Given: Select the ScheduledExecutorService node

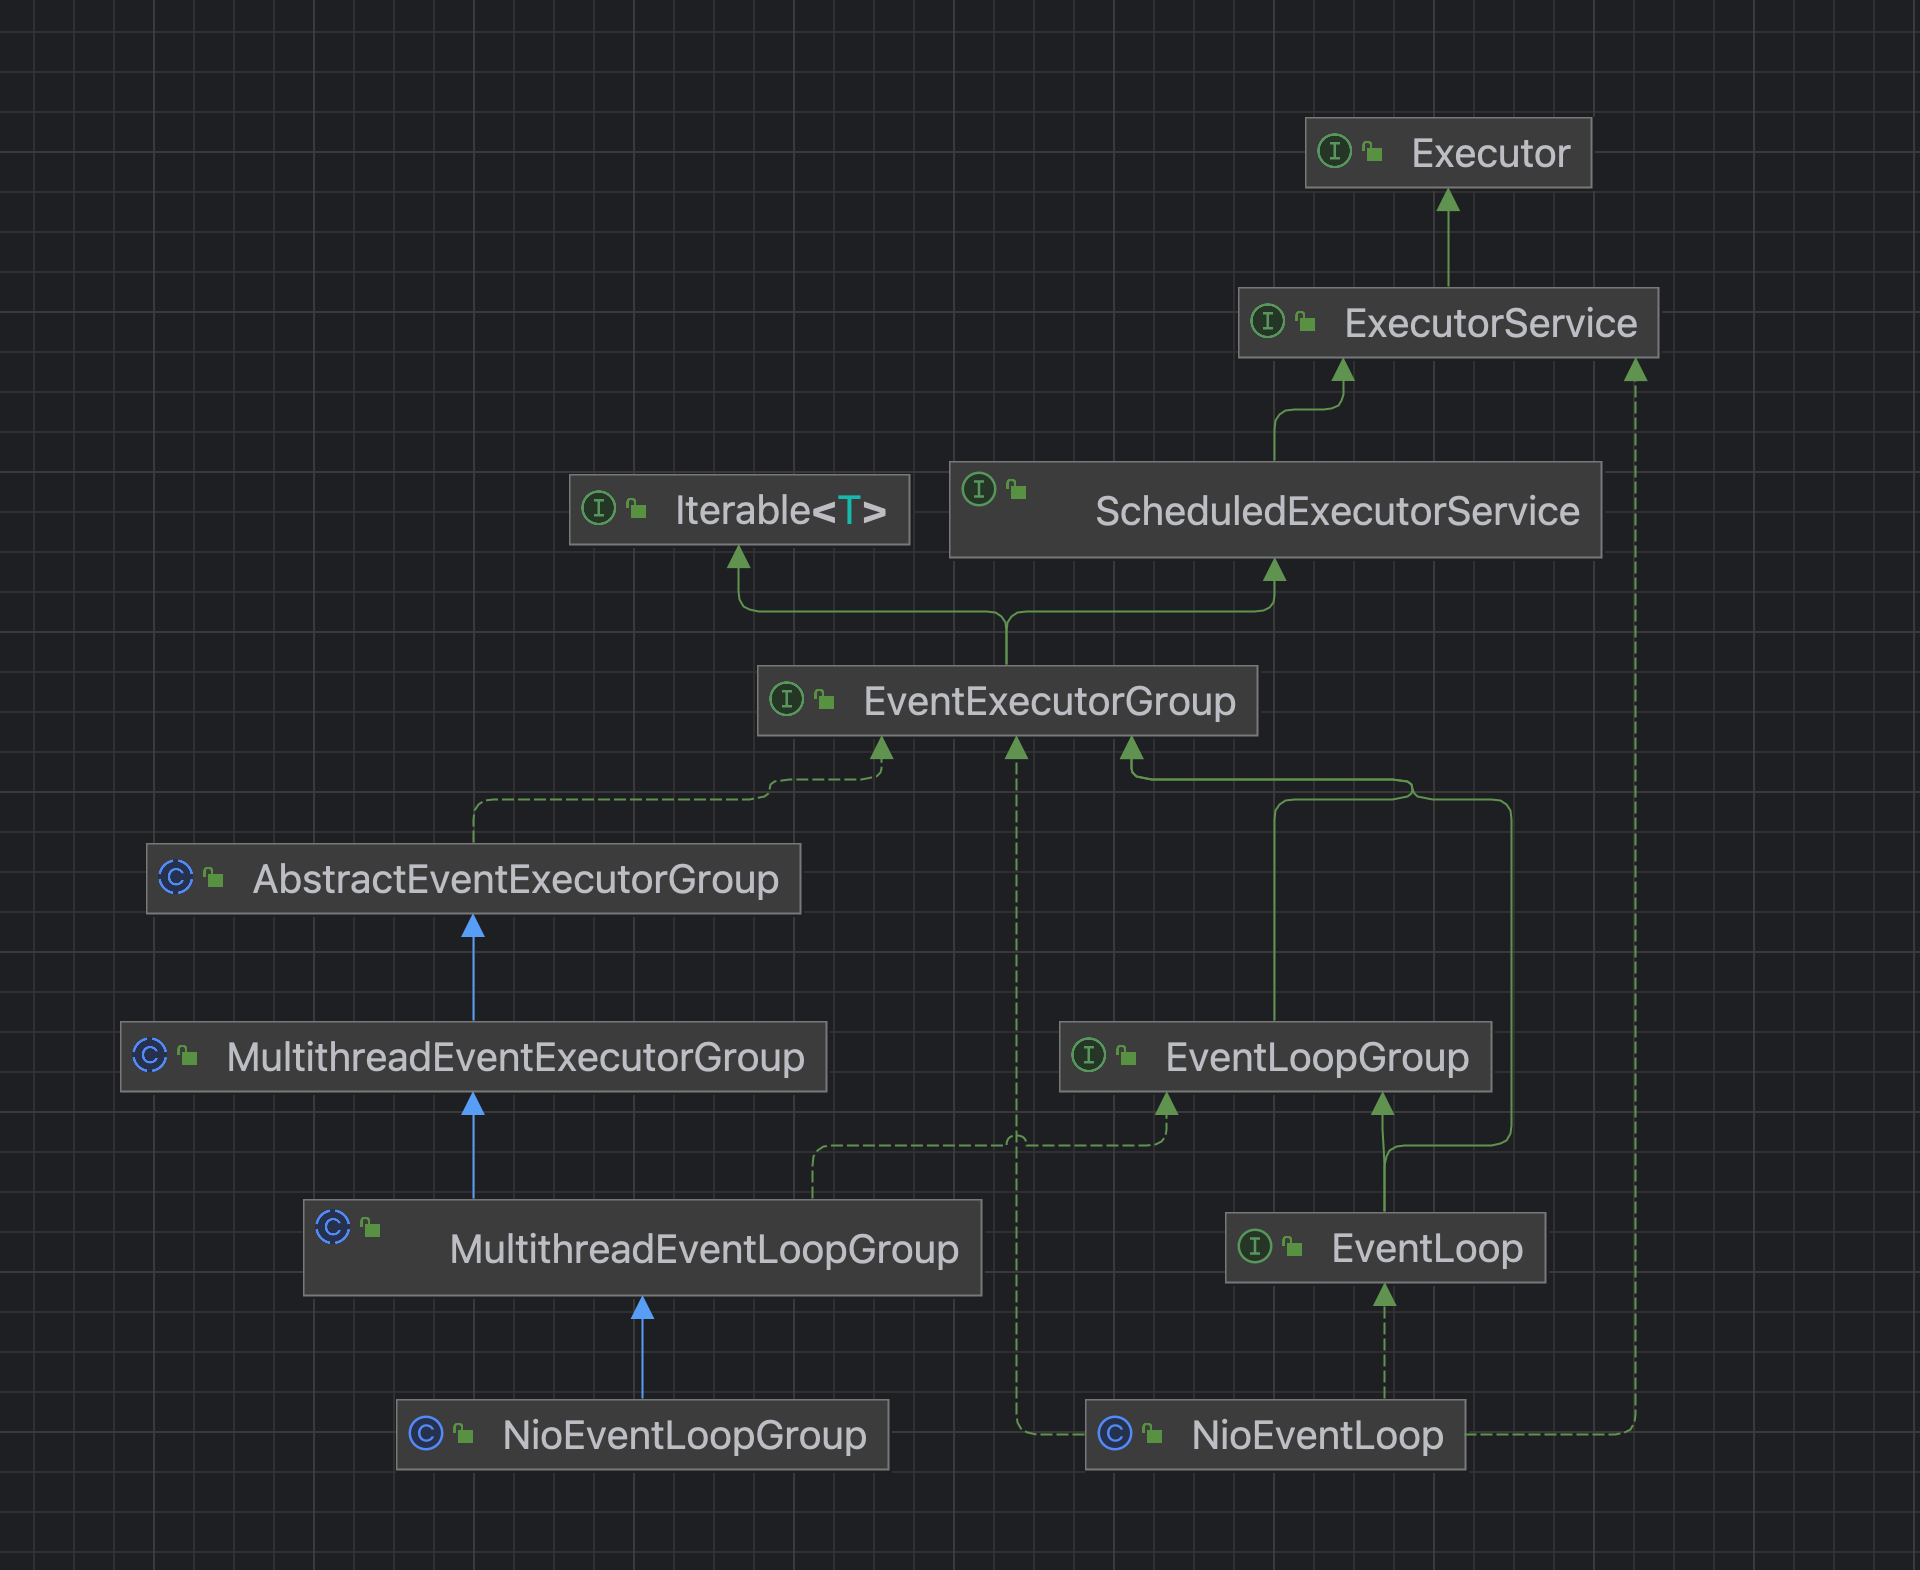Looking at the screenshot, I should click(1336, 512).
